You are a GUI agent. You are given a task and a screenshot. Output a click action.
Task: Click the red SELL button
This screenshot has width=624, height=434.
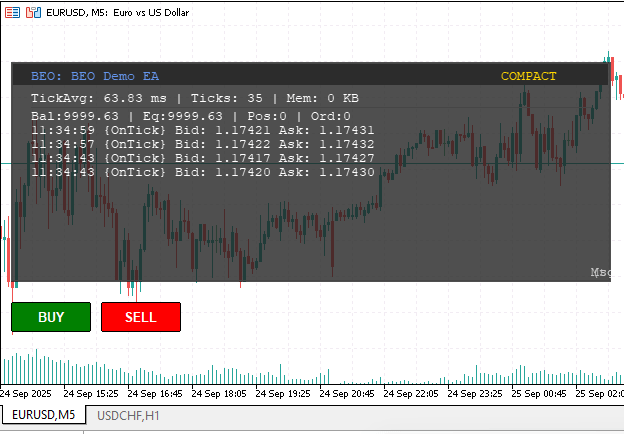141,317
